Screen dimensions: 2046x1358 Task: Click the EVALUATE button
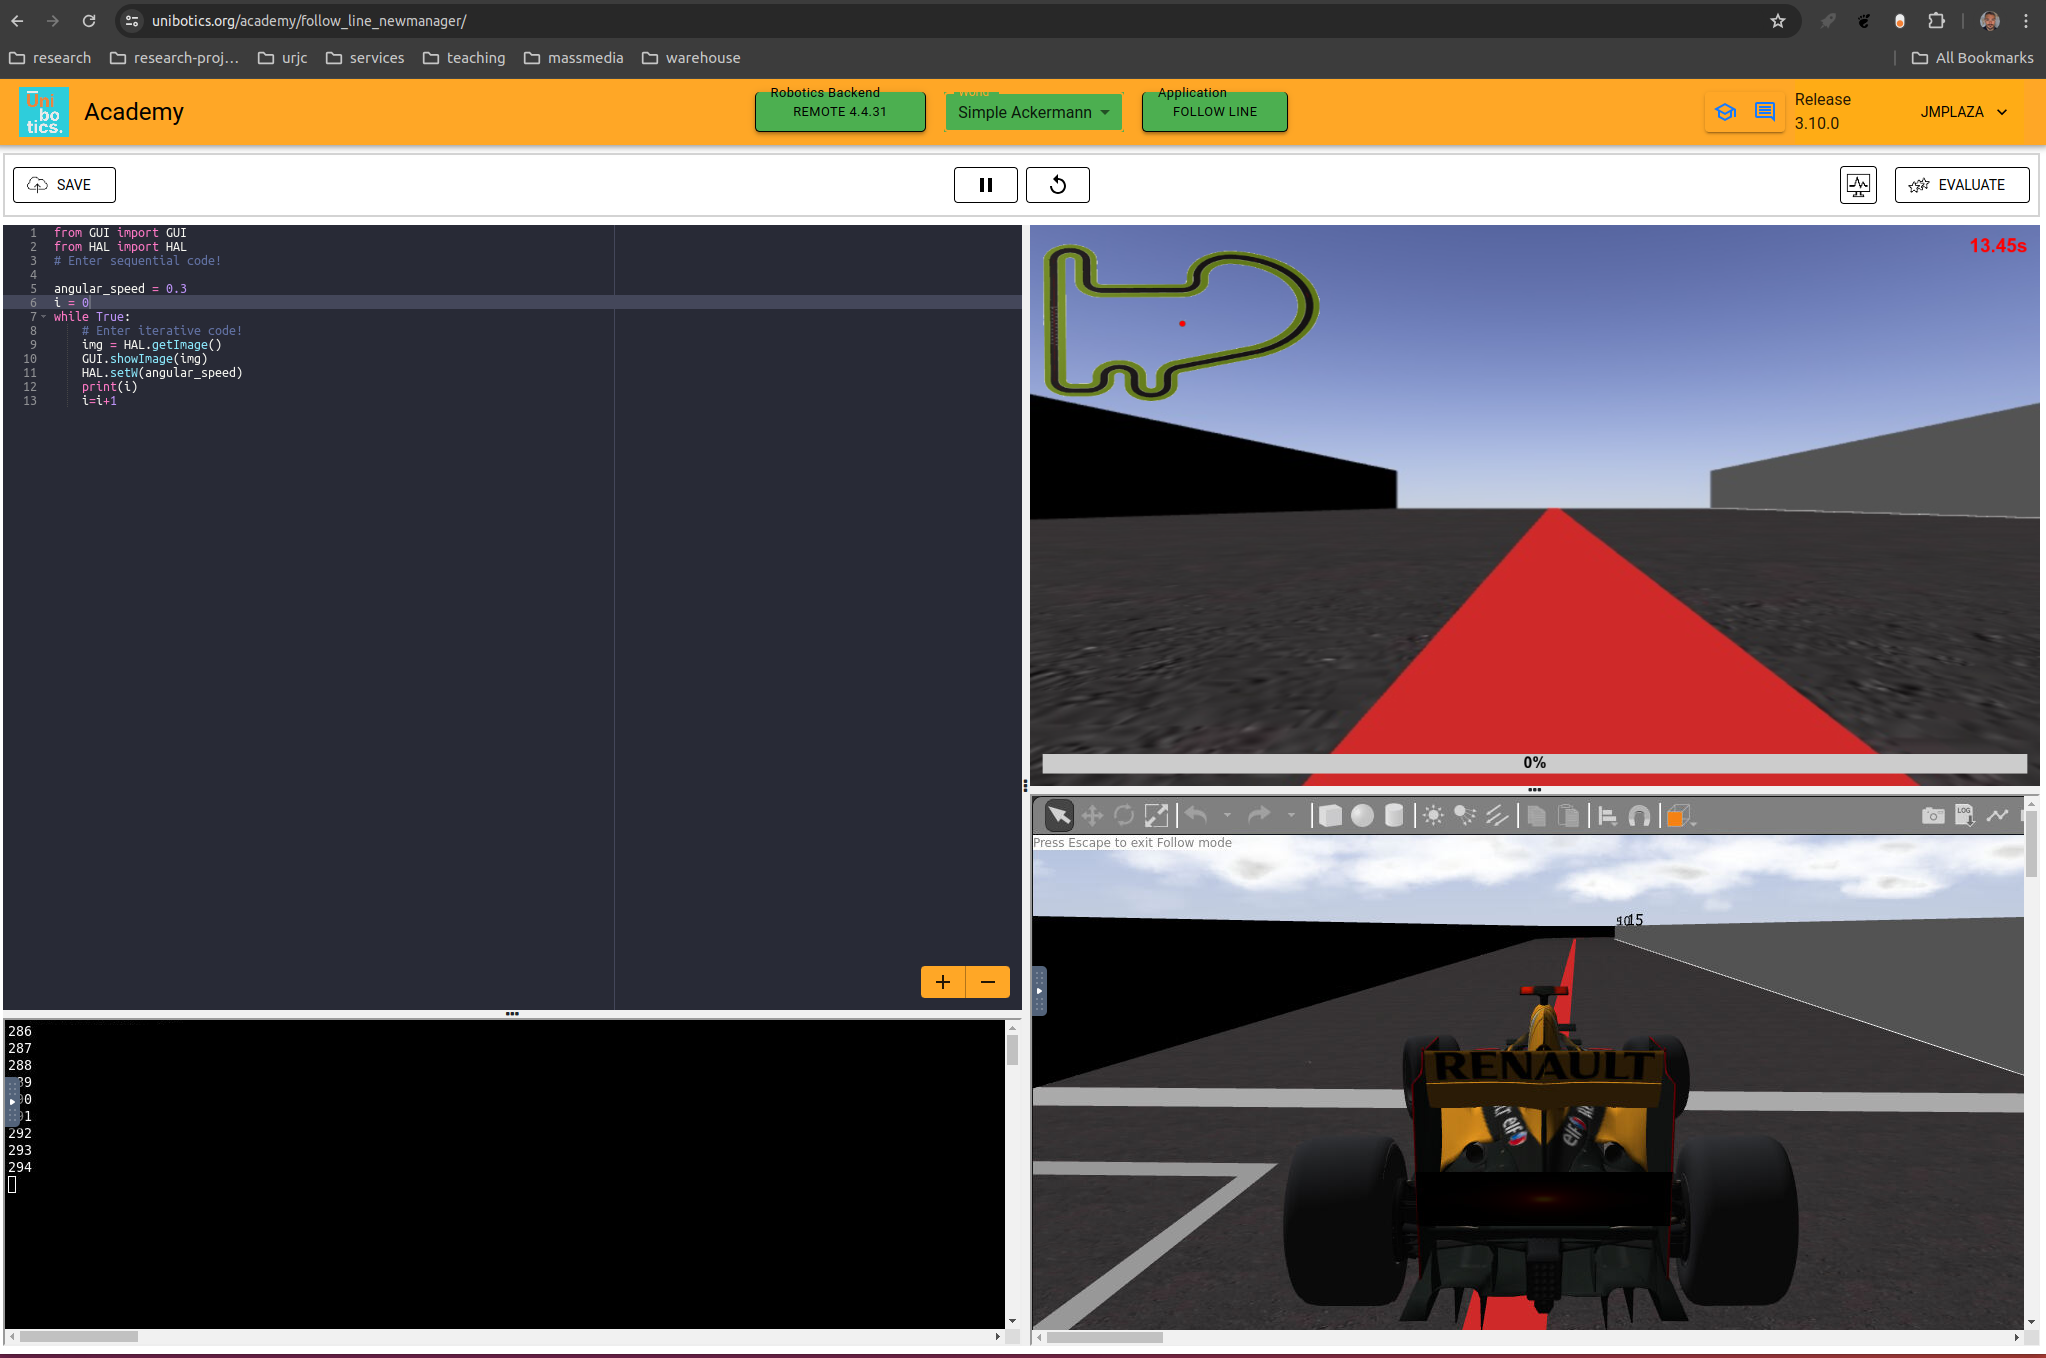coord(1961,185)
